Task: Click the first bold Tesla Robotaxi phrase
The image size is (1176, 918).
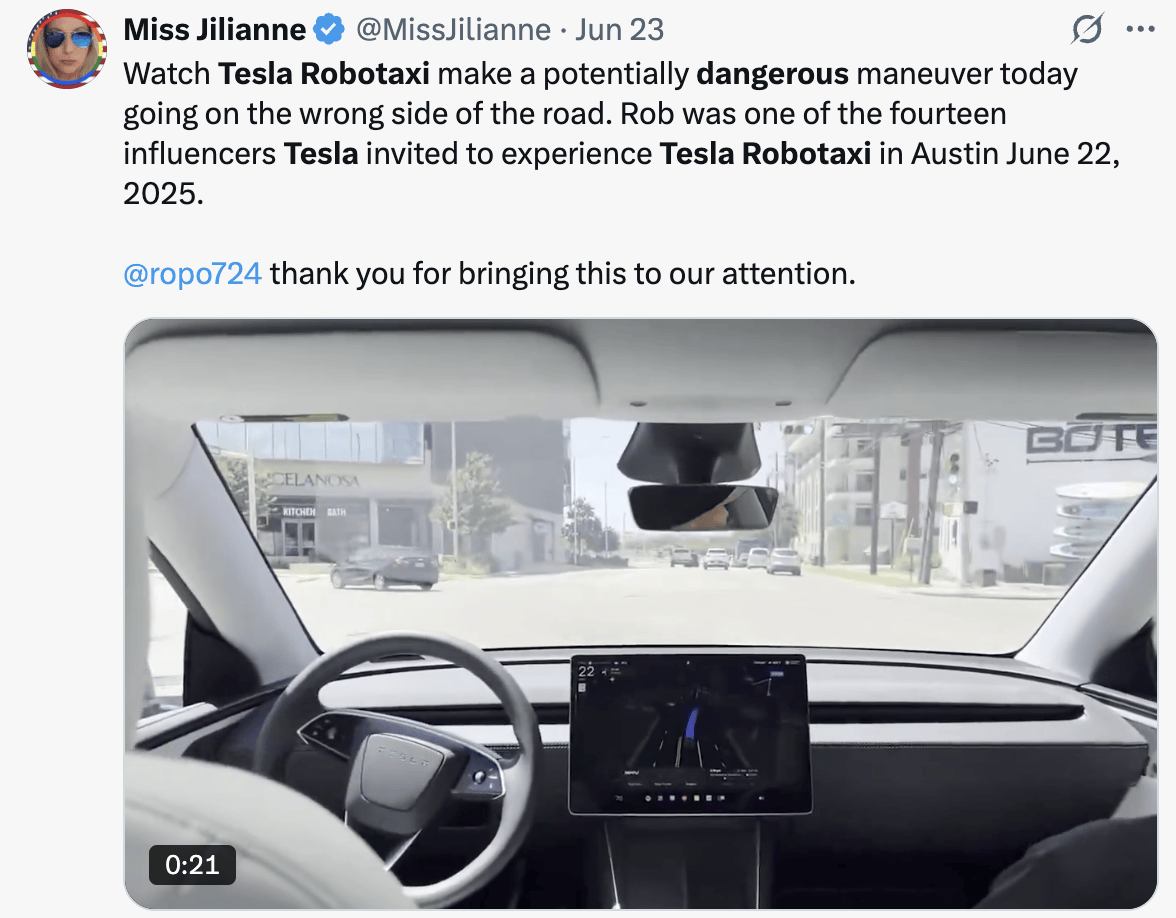Action: [324, 74]
